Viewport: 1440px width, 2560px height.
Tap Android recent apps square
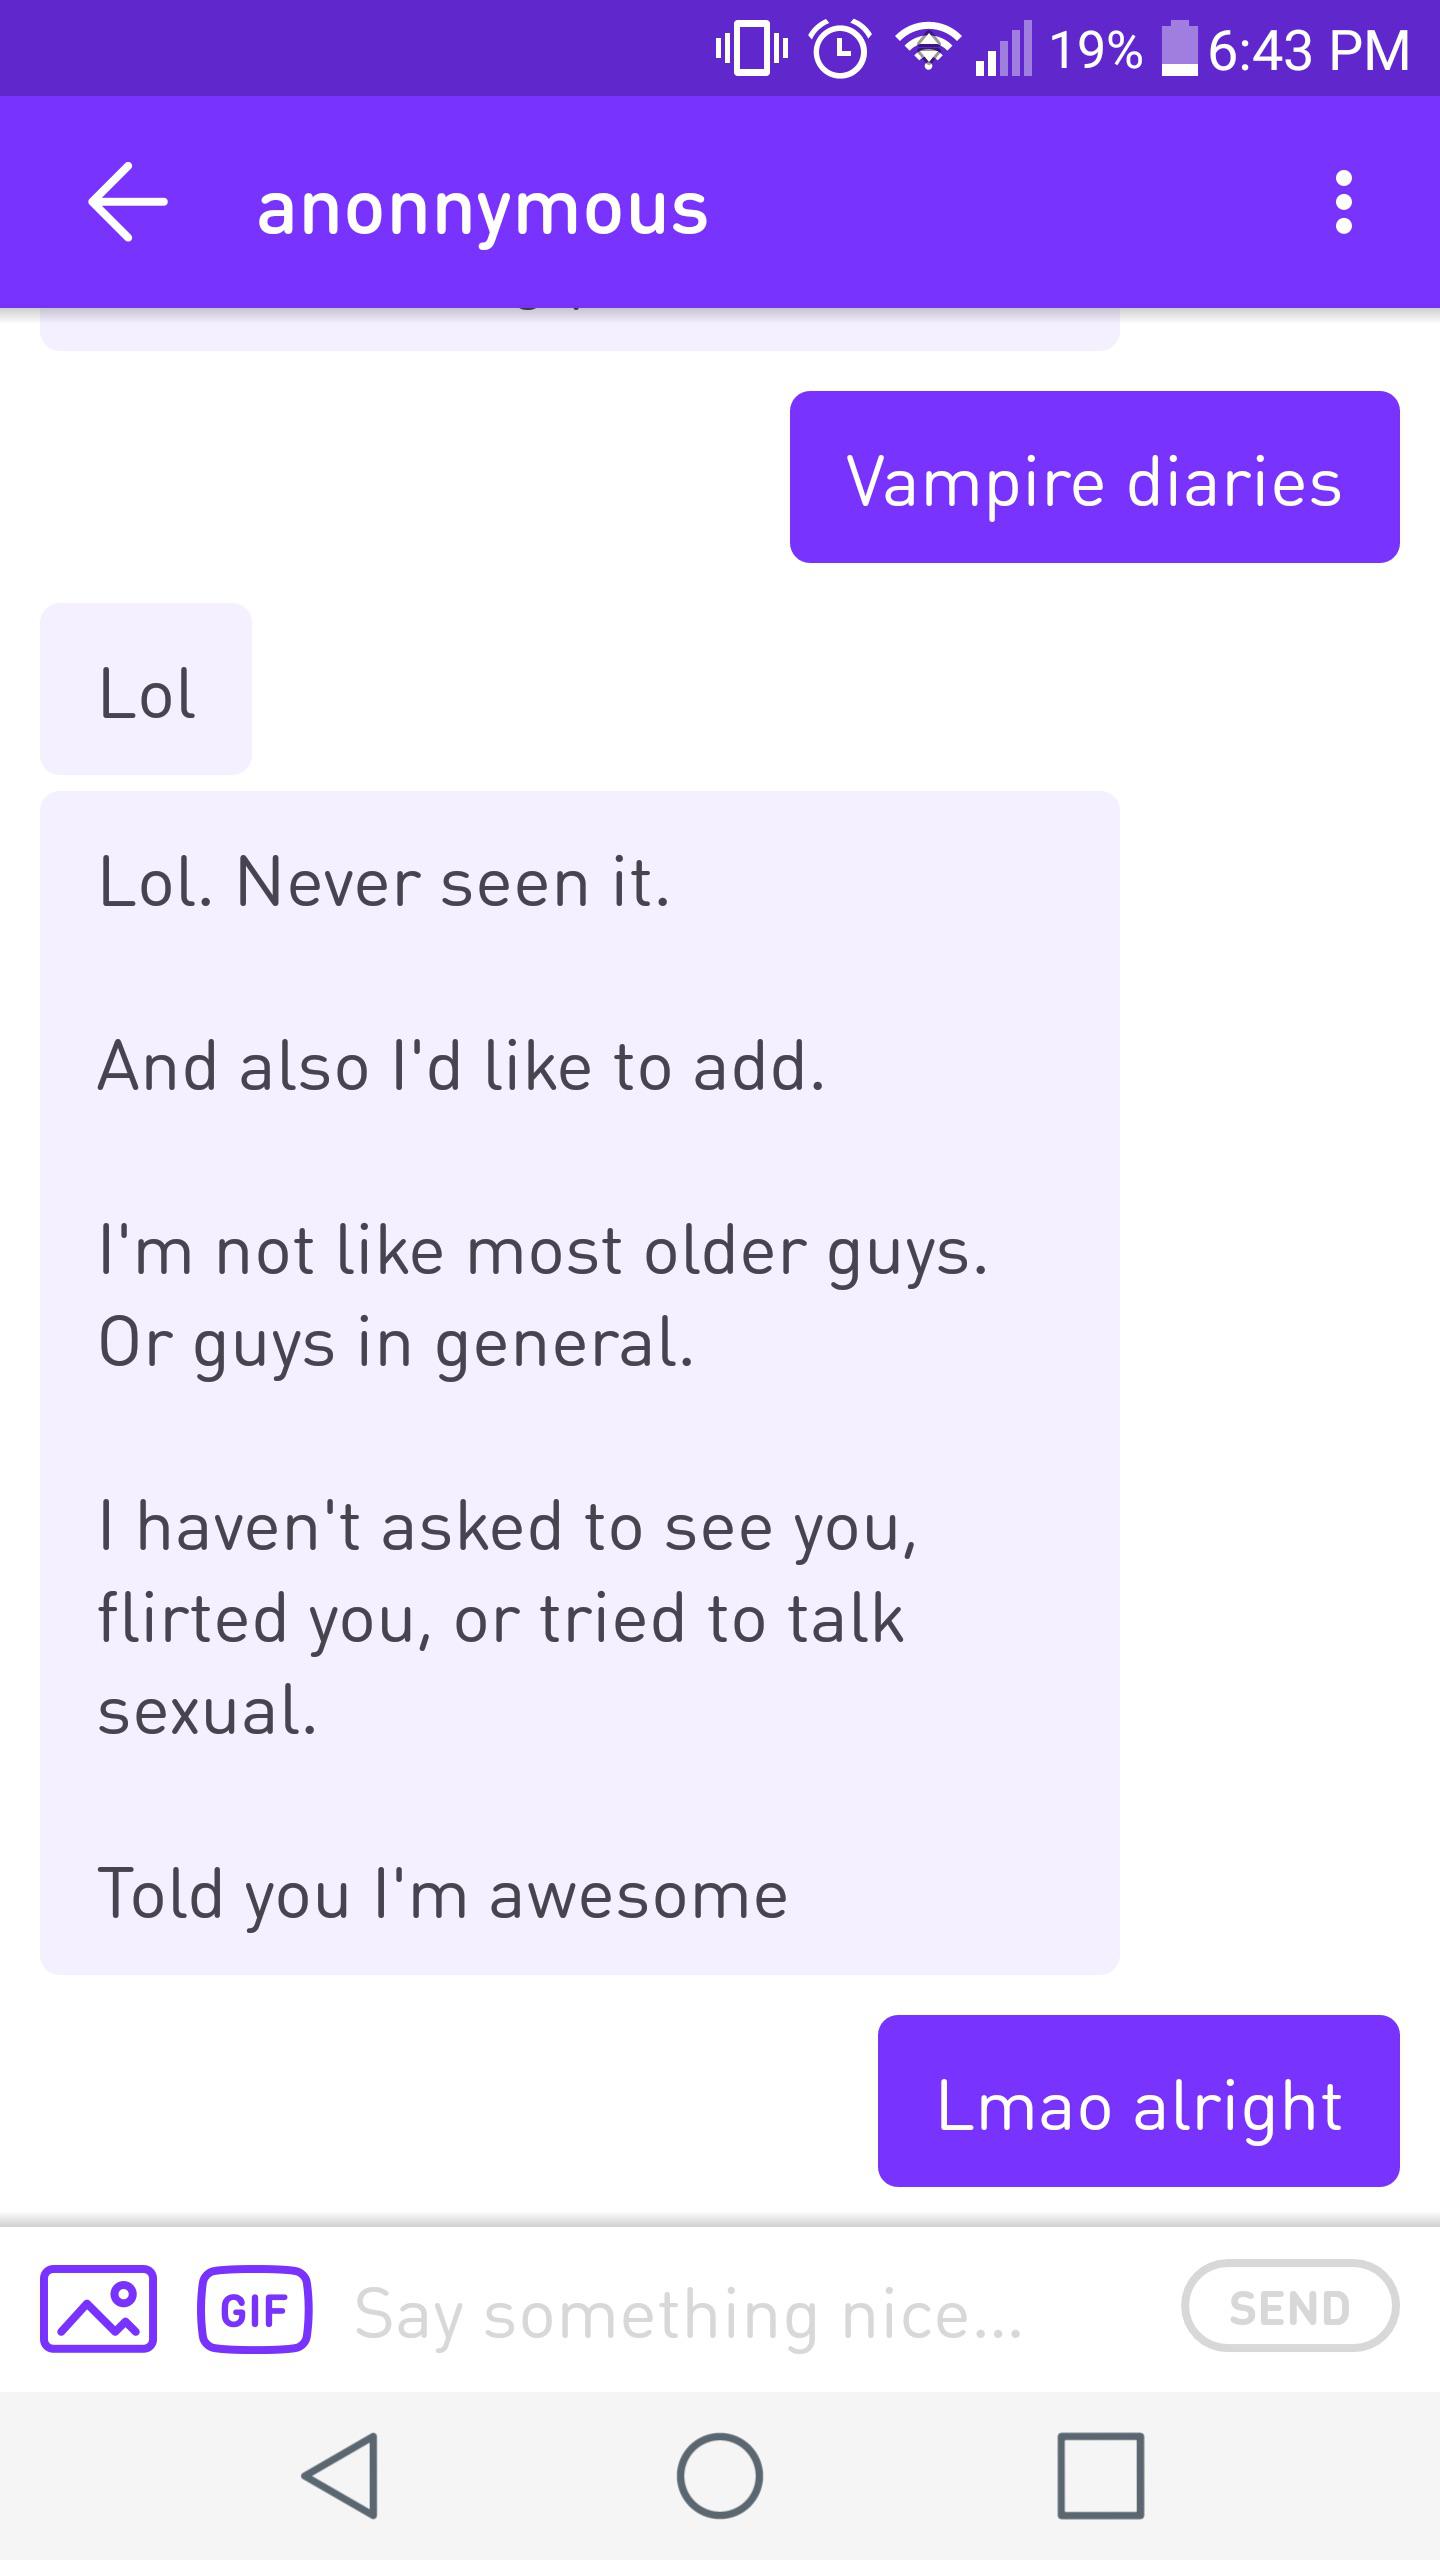(x=1100, y=2475)
